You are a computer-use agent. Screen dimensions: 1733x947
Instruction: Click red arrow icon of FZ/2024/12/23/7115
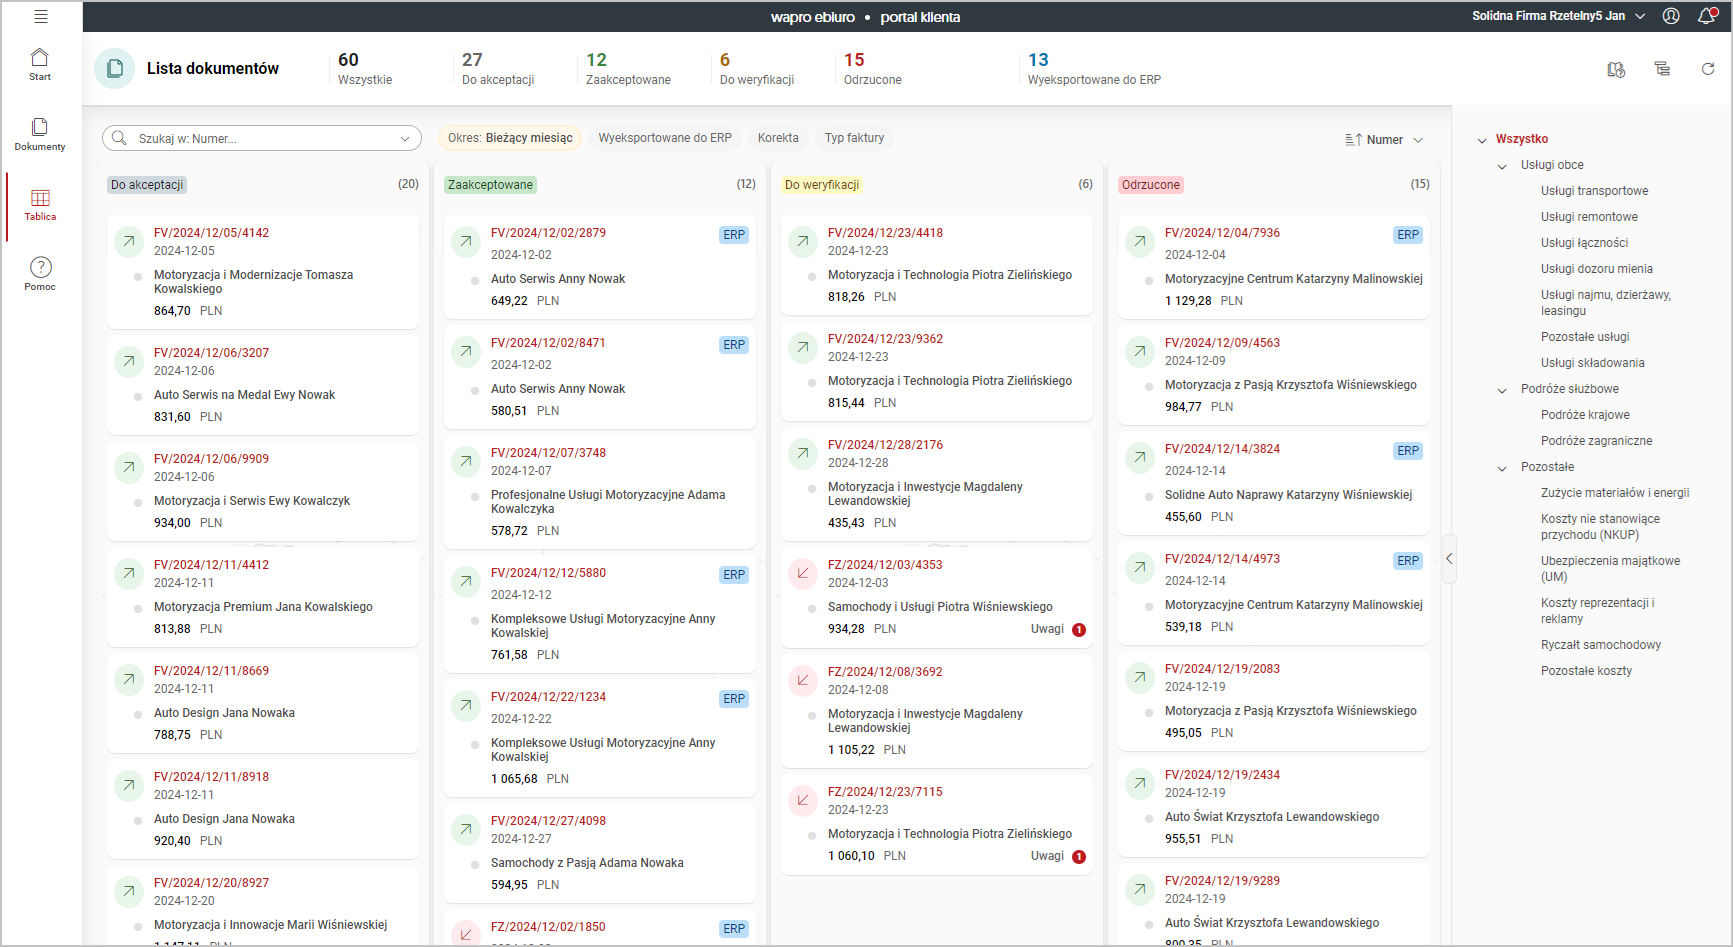click(803, 800)
